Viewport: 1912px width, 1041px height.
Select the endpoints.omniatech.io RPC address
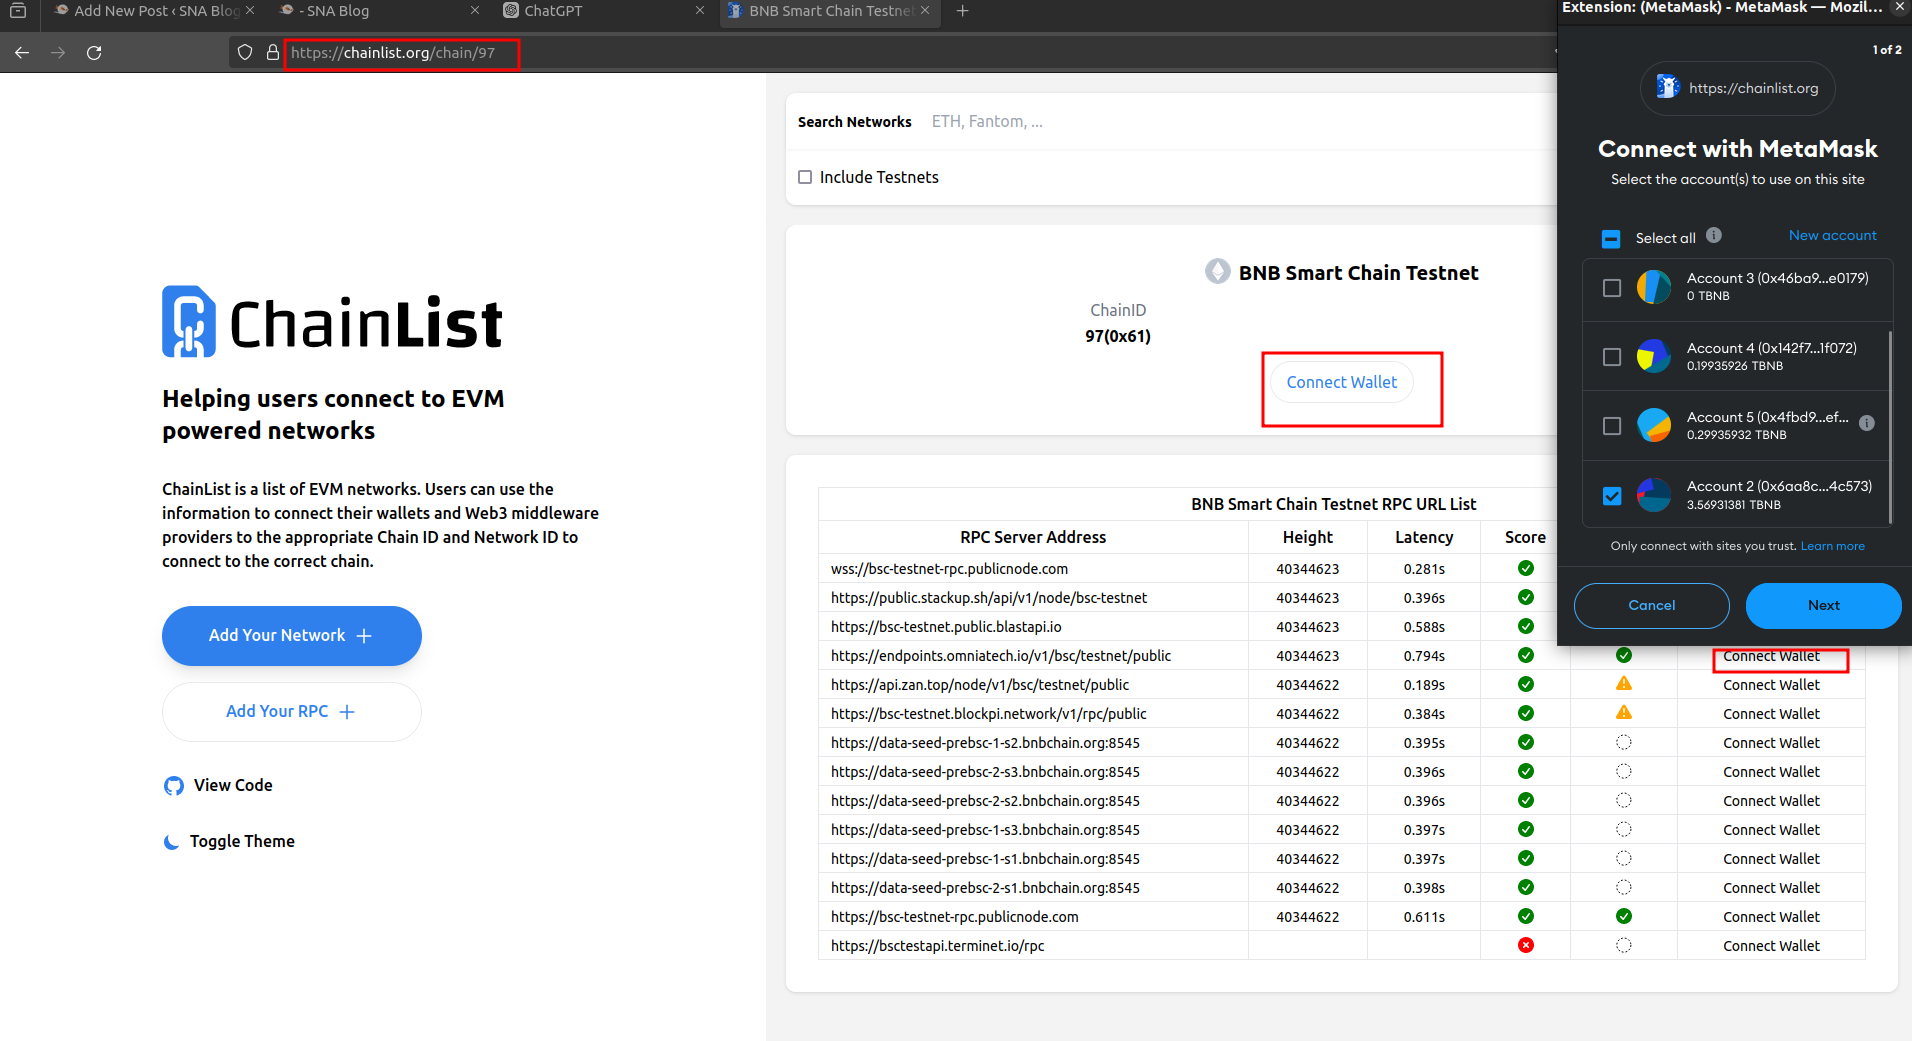(1000, 656)
